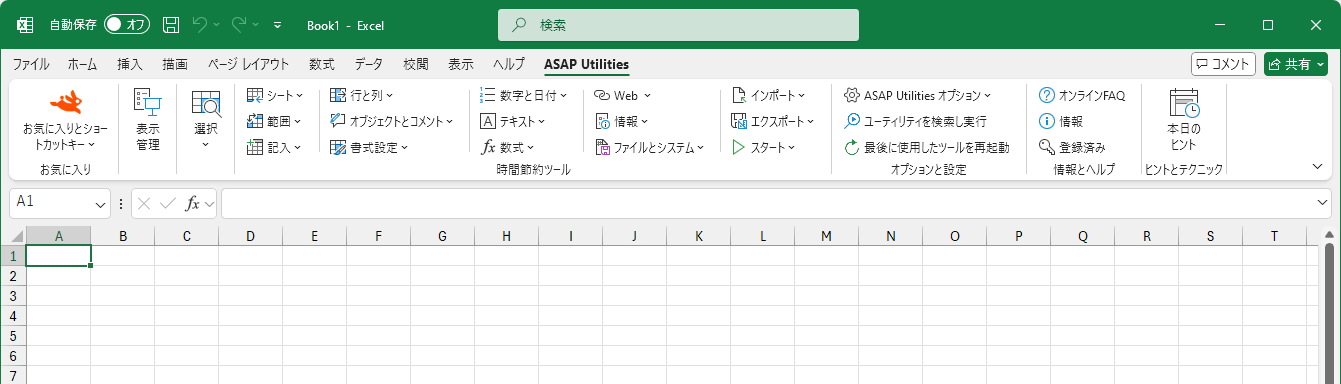Switch to the ヘルプ tab
Viewport: 1341px width, 384px height.
tap(509, 64)
